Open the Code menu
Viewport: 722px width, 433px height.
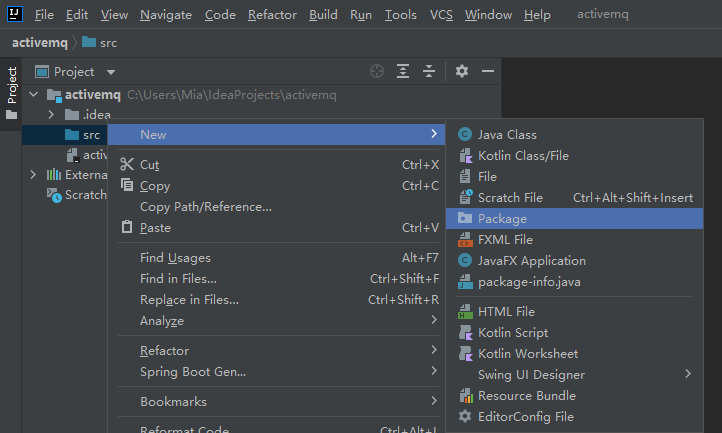tap(220, 15)
